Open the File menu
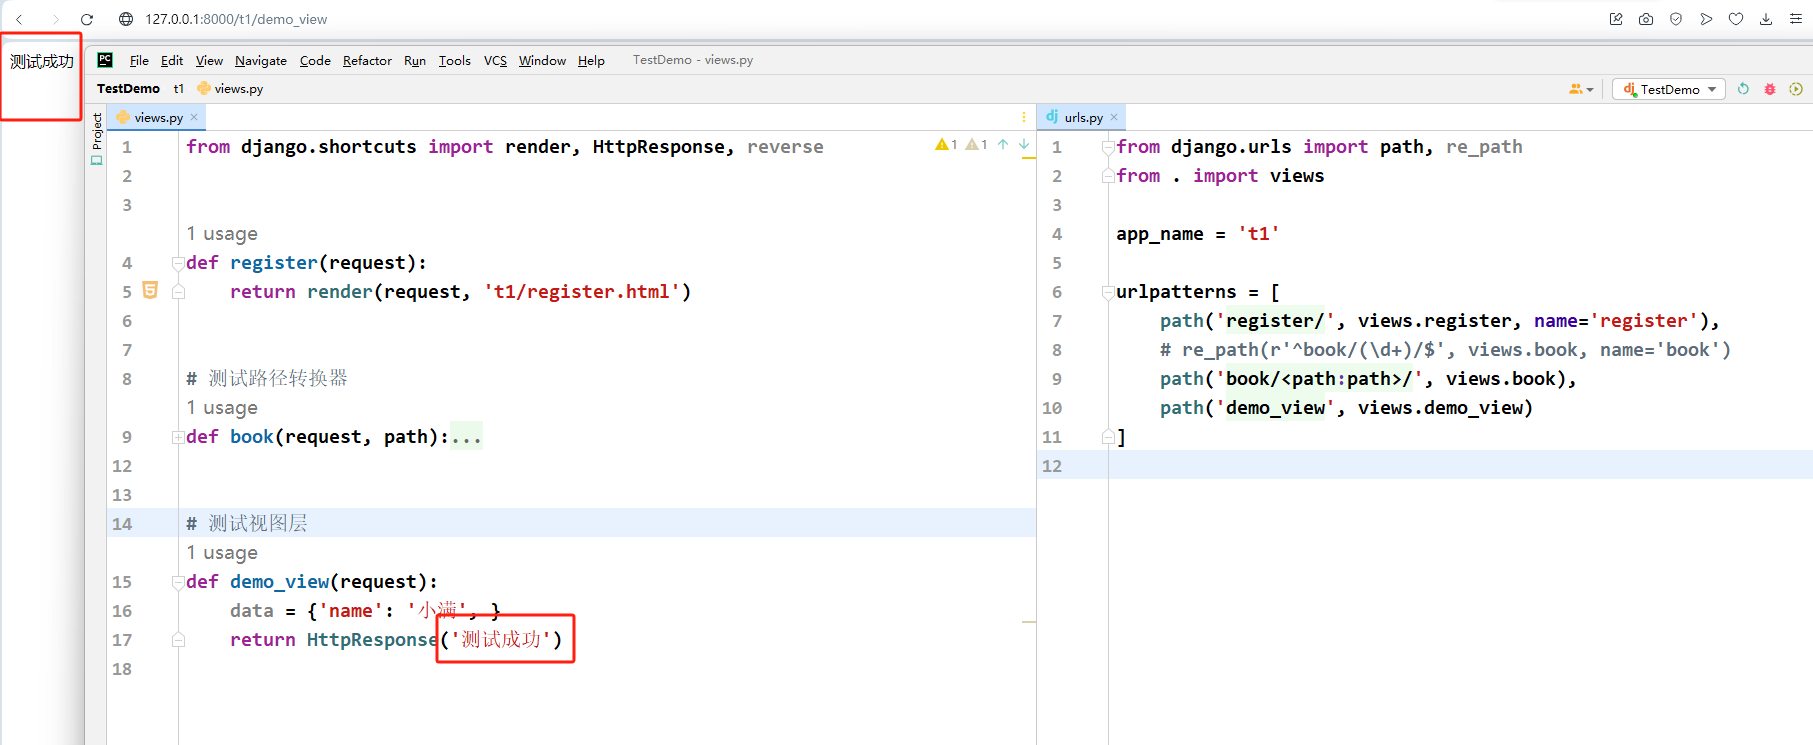 tap(139, 61)
